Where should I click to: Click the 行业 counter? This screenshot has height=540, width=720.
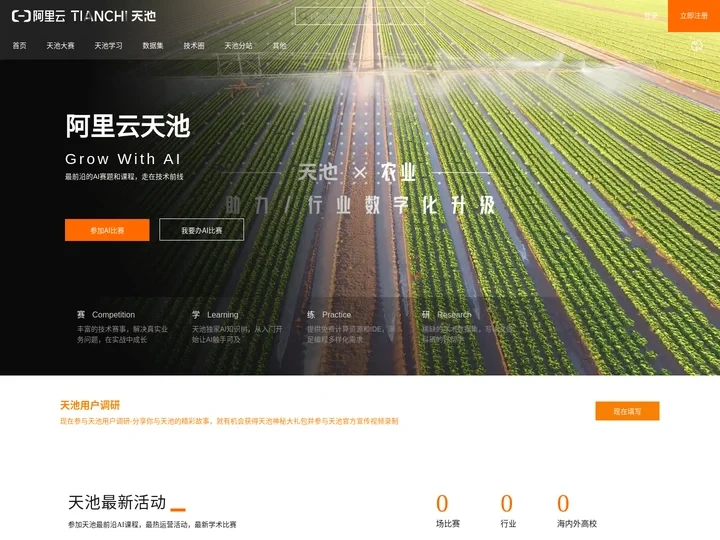point(508,511)
